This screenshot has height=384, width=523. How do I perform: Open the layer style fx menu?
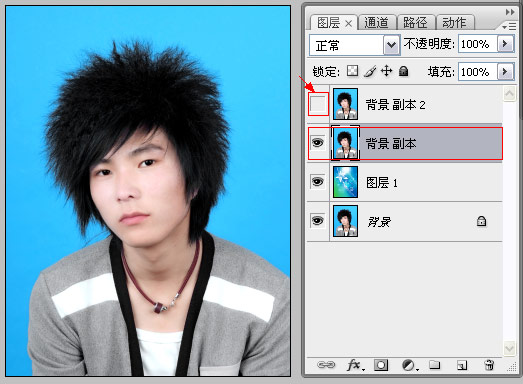pos(356,365)
